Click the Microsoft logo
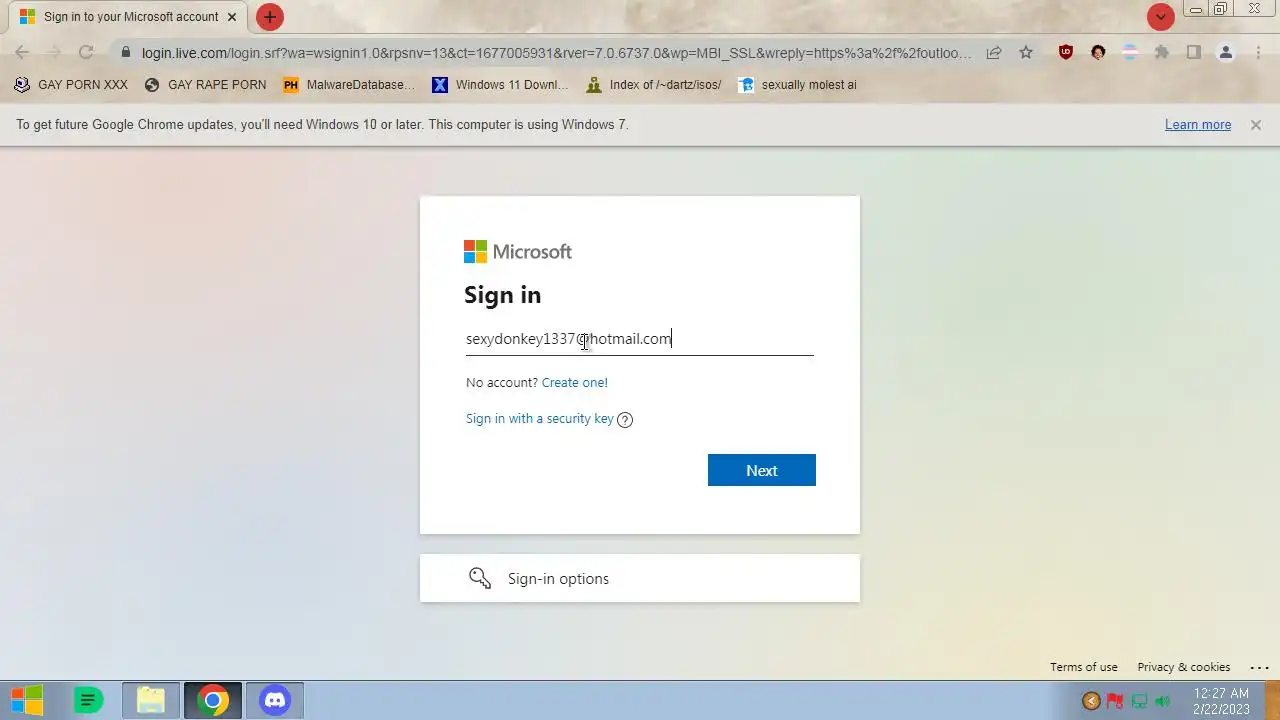 [517, 252]
